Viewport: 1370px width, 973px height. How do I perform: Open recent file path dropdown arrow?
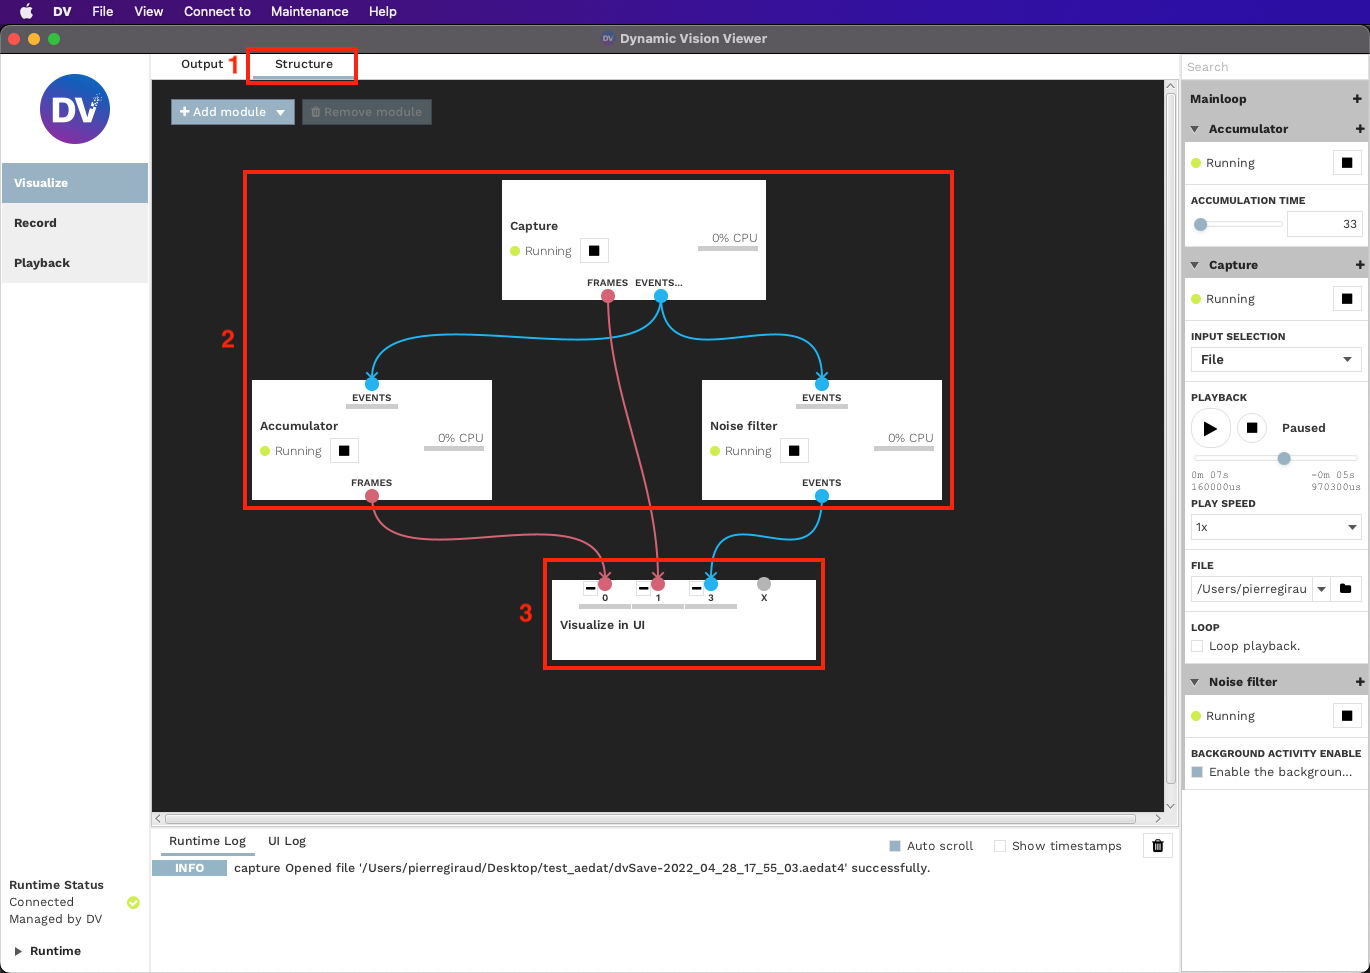click(x=1321, y=589)
